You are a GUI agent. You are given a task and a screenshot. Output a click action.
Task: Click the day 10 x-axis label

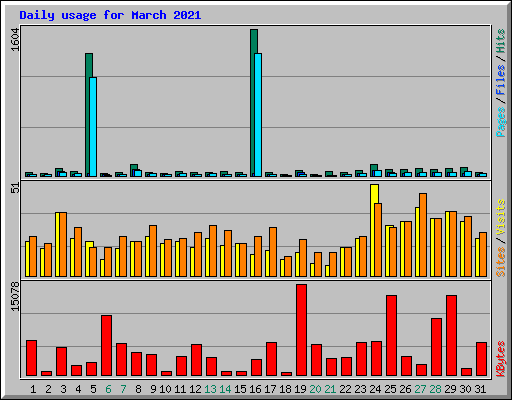[165, 389]
